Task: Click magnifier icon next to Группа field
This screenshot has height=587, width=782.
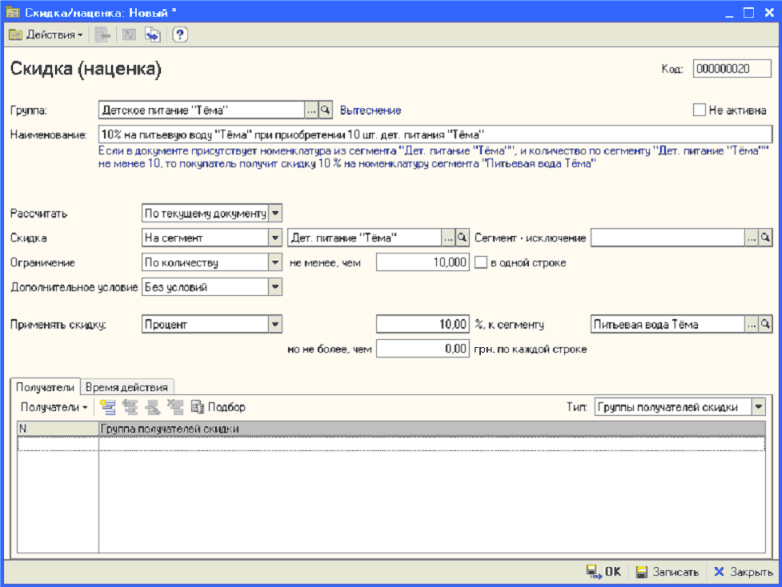Action: pos(325,110)
